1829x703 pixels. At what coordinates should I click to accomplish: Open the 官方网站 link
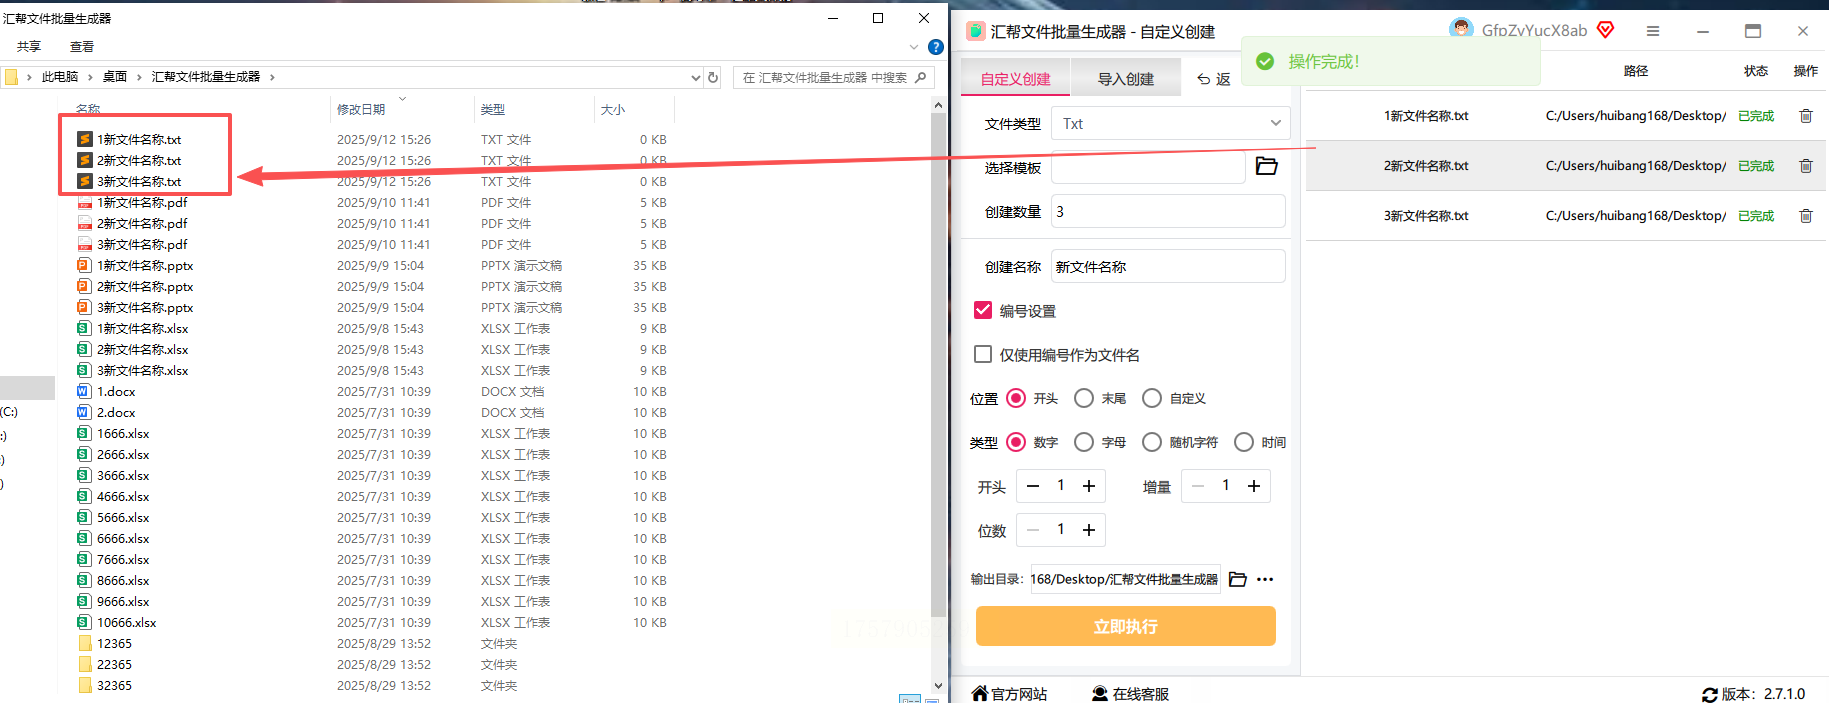[1009, 693]
